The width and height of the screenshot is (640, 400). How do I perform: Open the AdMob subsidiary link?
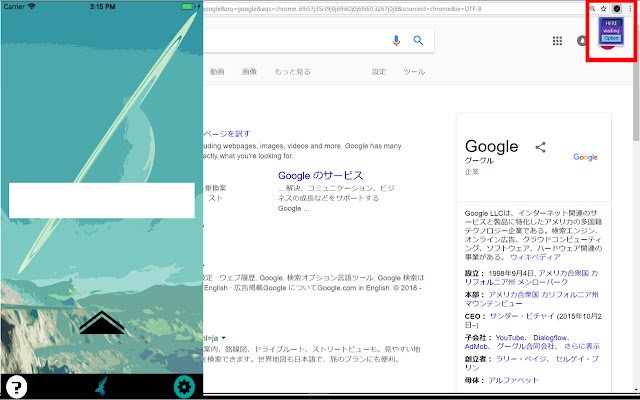476,346
